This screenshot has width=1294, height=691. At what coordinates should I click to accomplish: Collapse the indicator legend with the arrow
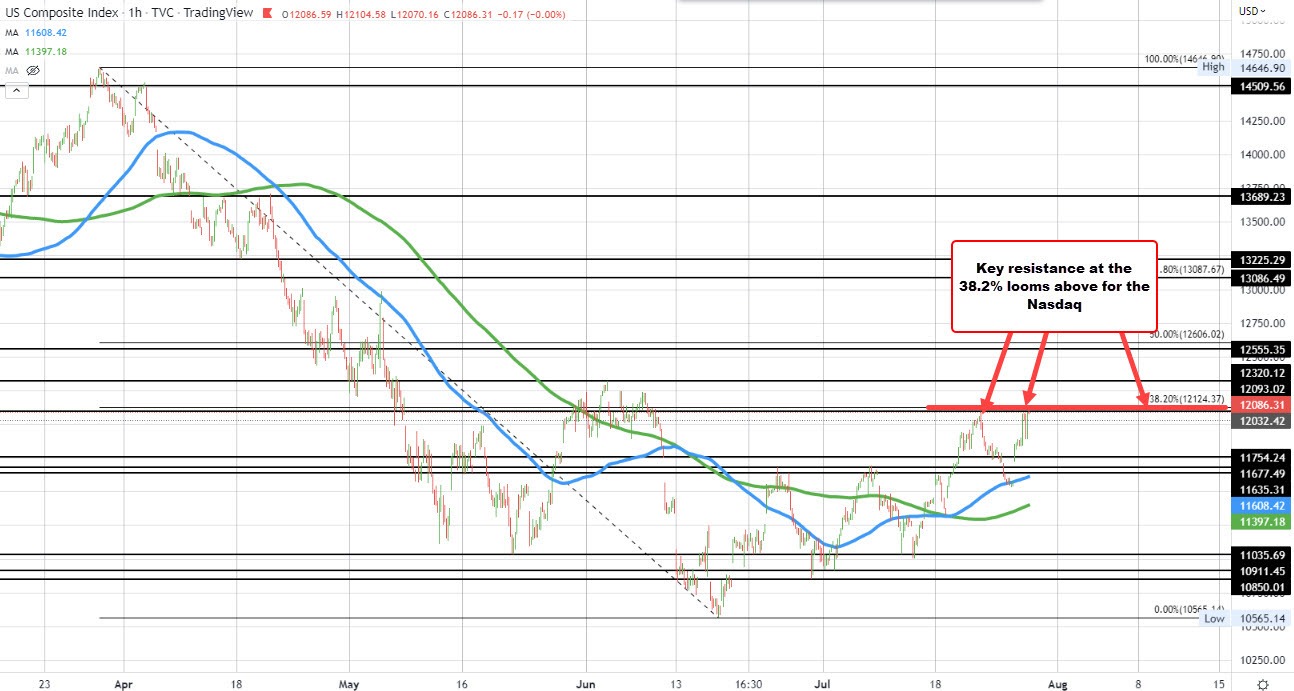(x=15, y=91)
